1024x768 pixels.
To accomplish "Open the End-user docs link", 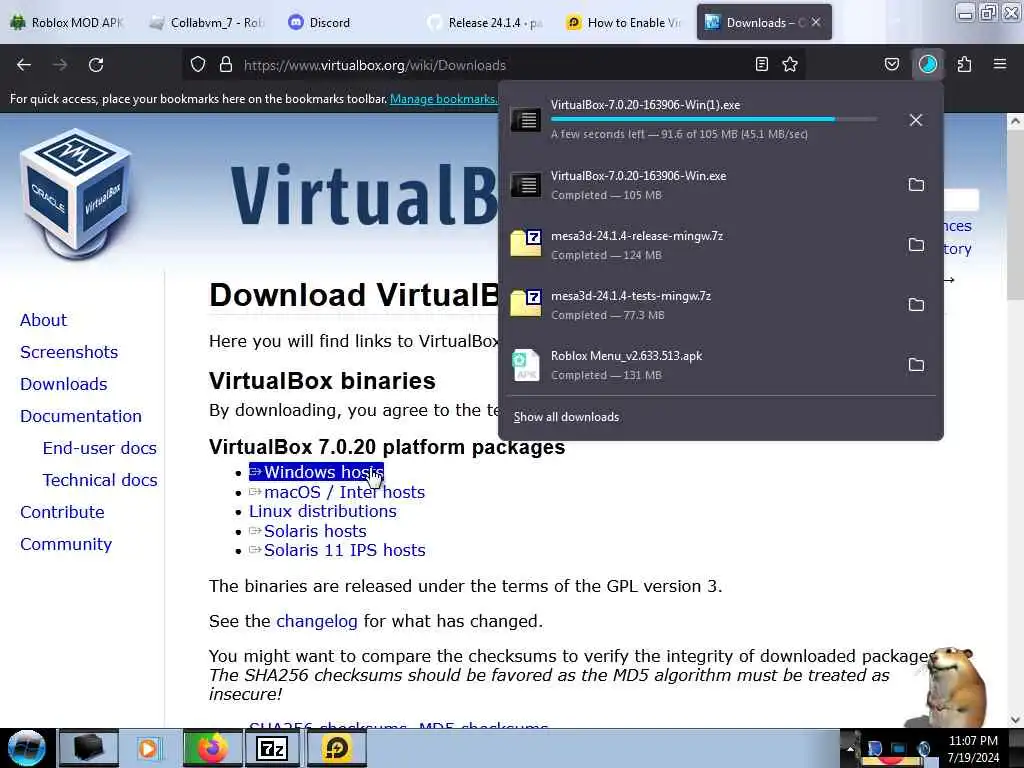I will coord(99,448).
